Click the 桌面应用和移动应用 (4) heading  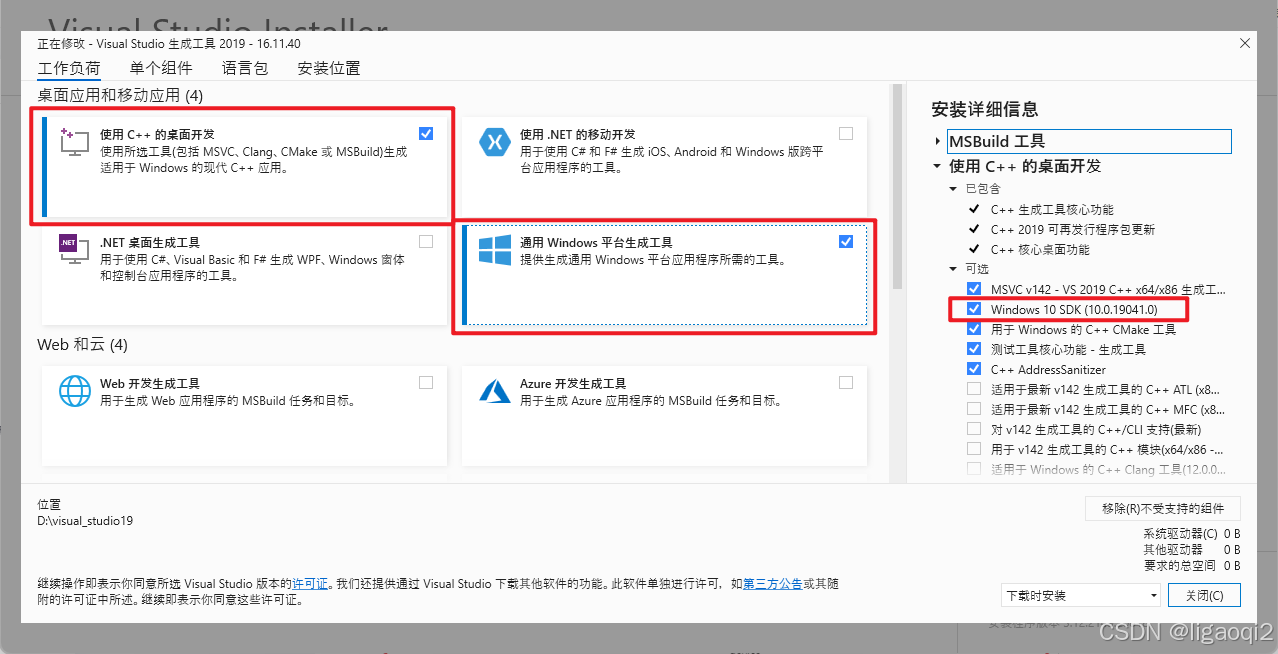(120, 96)
